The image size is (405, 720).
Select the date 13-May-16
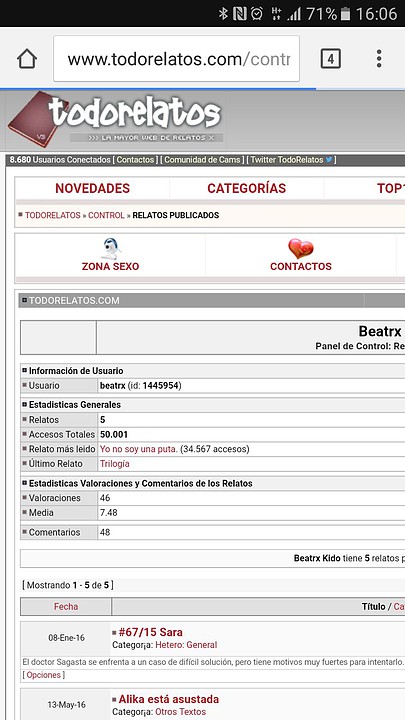66,704
